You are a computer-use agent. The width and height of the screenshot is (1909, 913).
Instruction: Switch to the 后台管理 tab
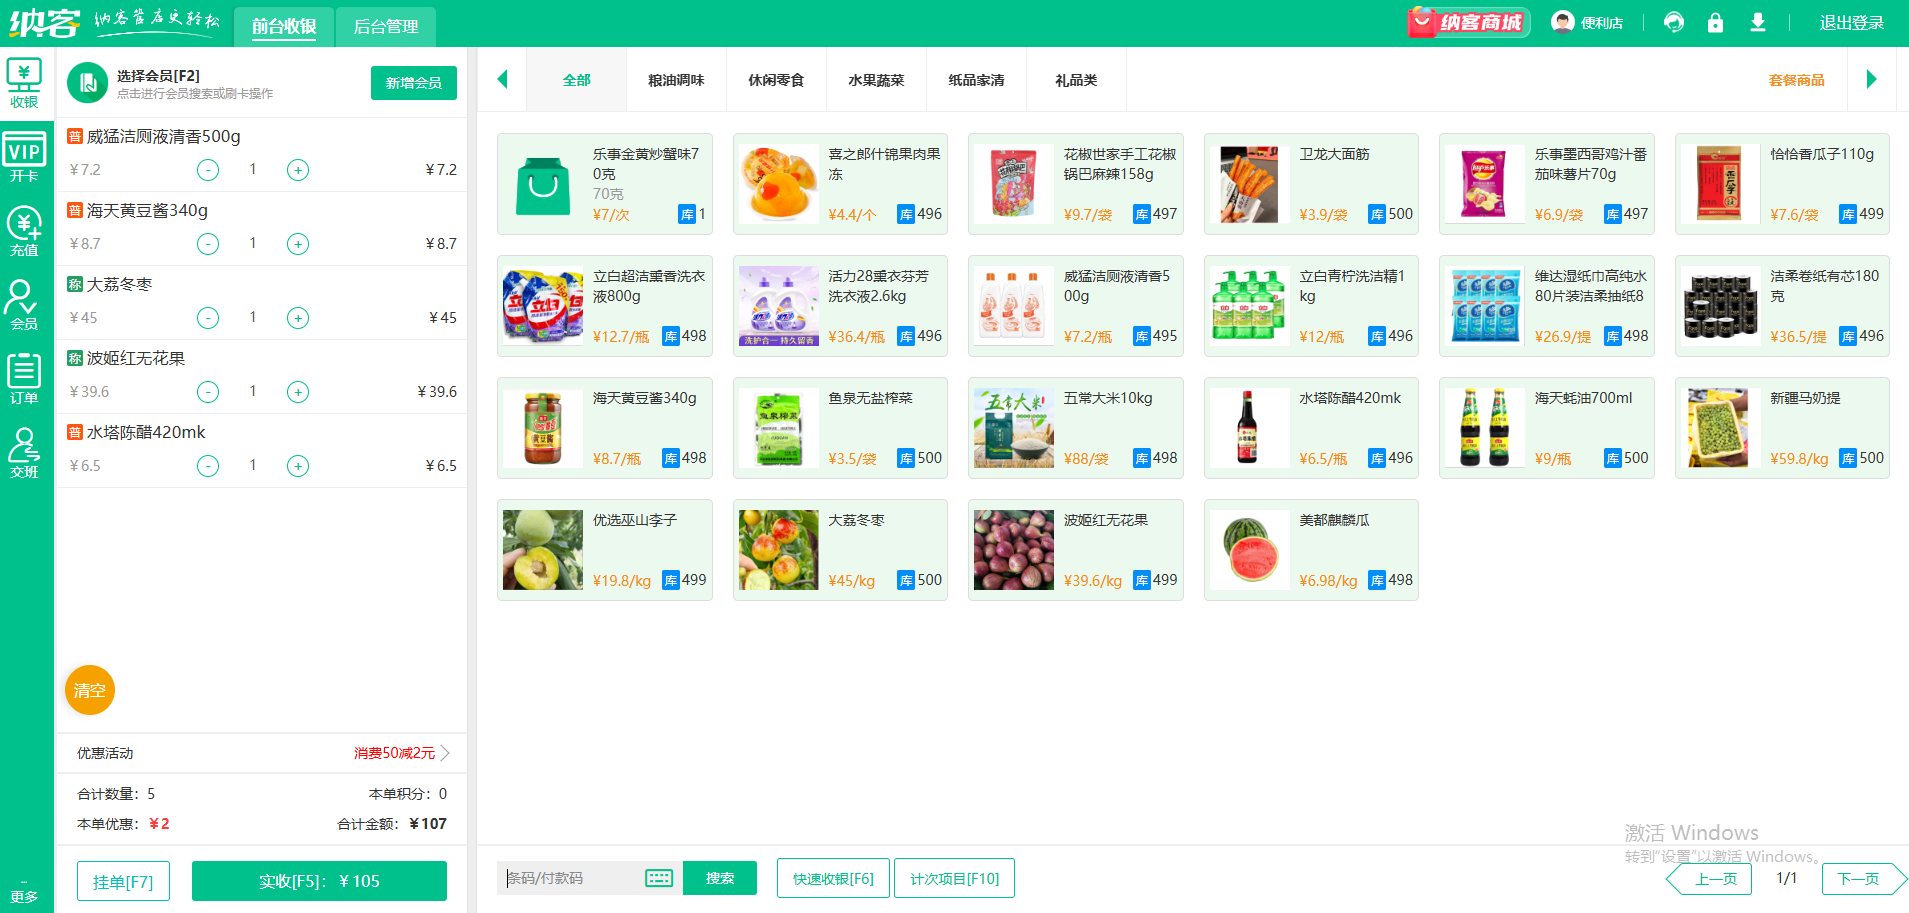pyautogui.click(x=386, y=27)
